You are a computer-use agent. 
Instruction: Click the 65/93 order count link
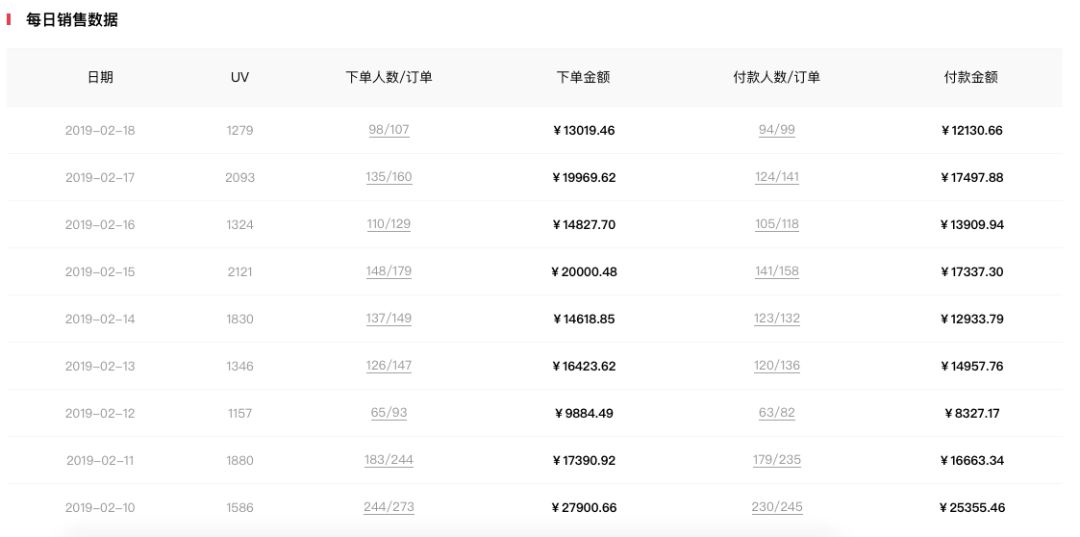pos(389,412)
